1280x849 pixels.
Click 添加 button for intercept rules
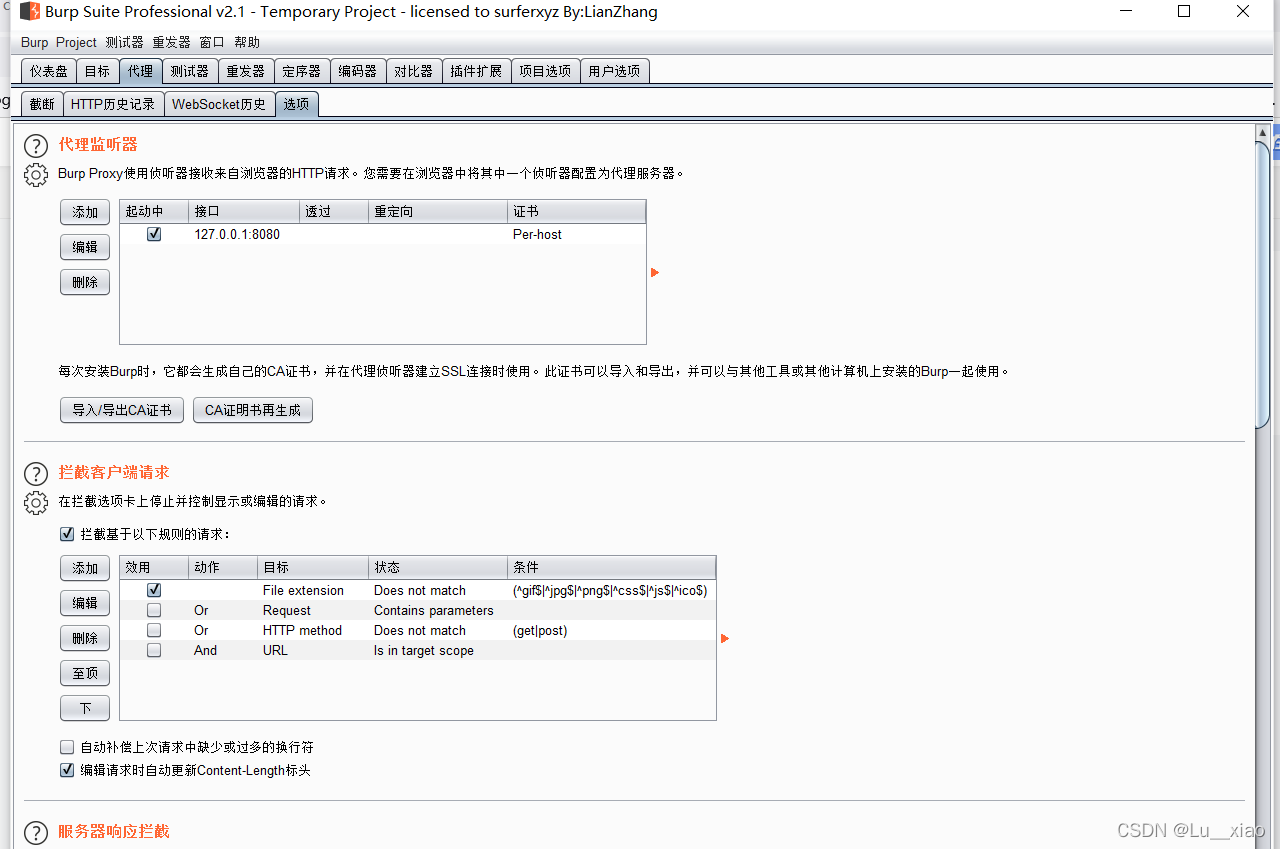point(85,568)
